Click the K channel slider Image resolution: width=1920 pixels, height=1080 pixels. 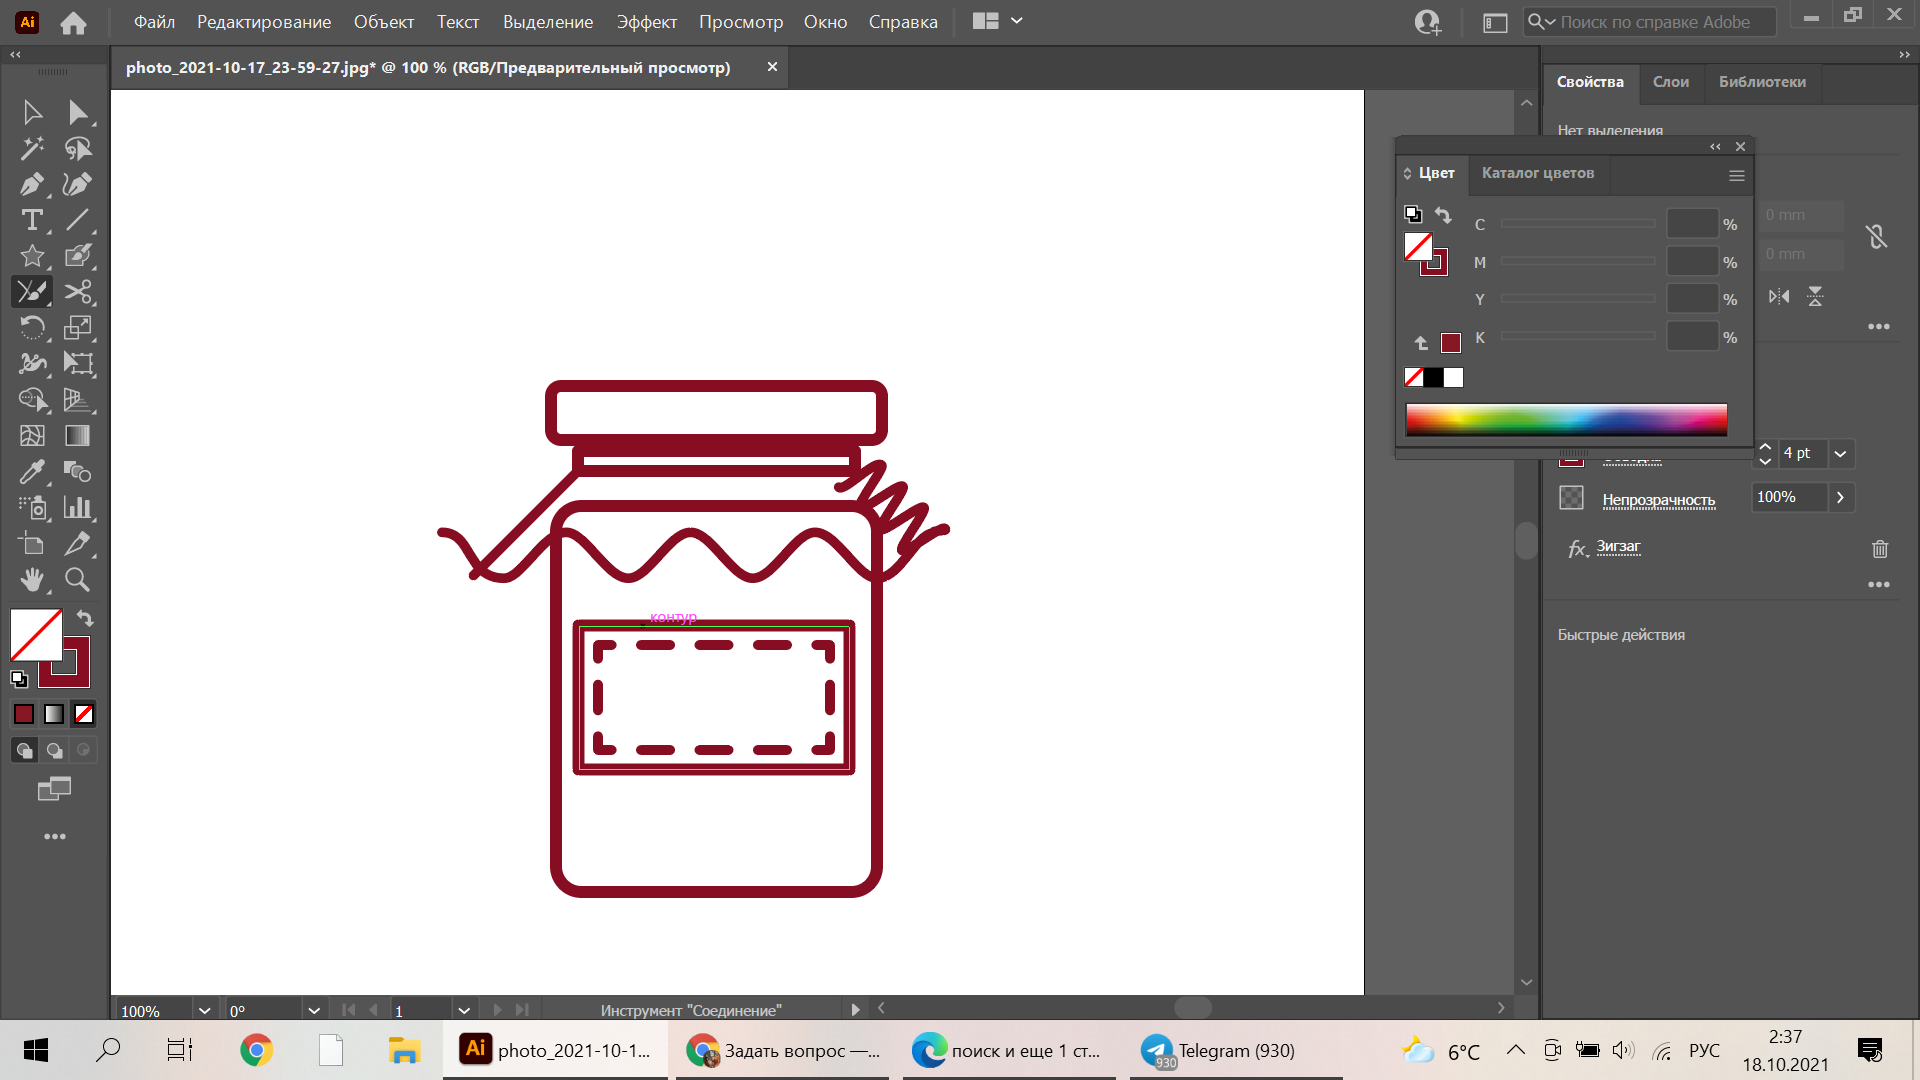1578,337
